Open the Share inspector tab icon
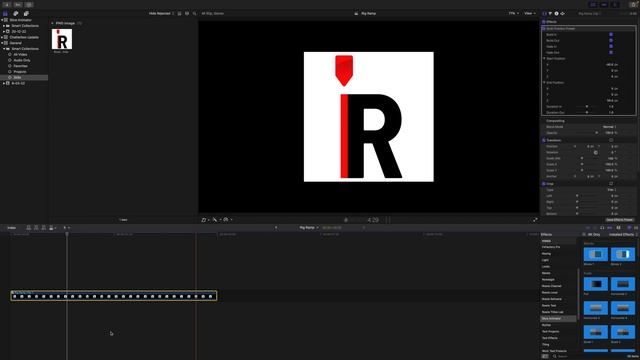Image resolution: width=640 pixels, height=360 pixels. pyautogui.click(x=562, y=13)
